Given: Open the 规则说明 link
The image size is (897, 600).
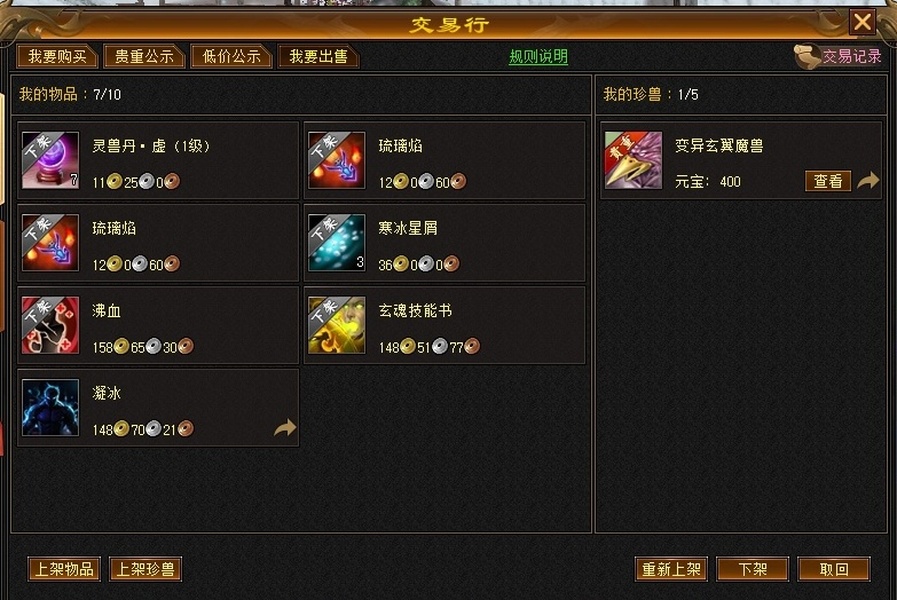Looking at the screenshot, I should [538, 57].
